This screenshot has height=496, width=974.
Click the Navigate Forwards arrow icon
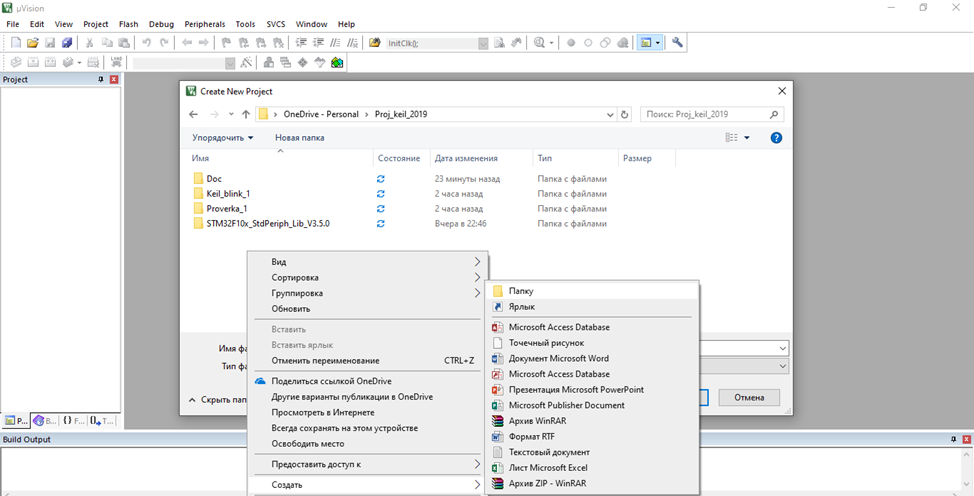coord(203,43)
